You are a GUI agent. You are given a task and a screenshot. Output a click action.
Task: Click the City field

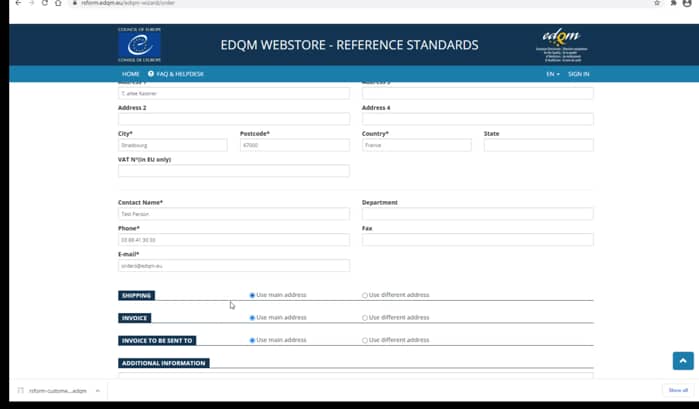pos(173,145)
